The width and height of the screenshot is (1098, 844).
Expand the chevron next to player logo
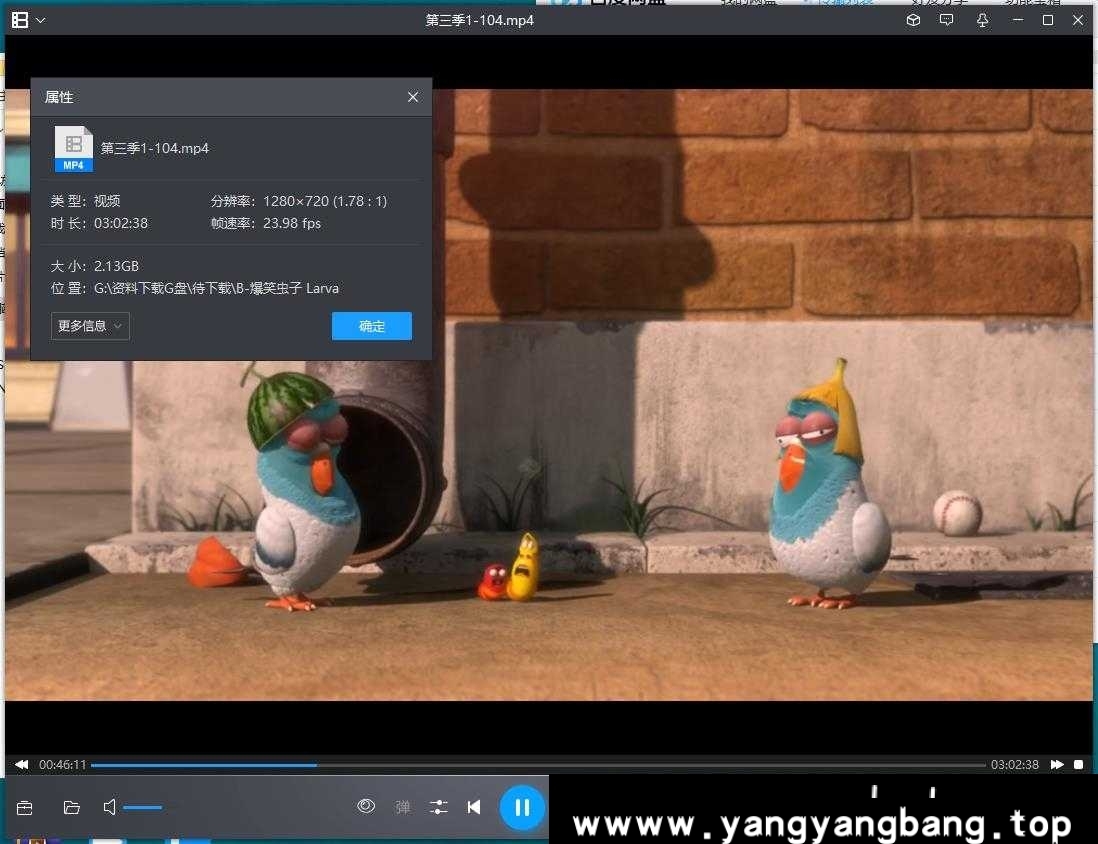[x=40, y=20]
